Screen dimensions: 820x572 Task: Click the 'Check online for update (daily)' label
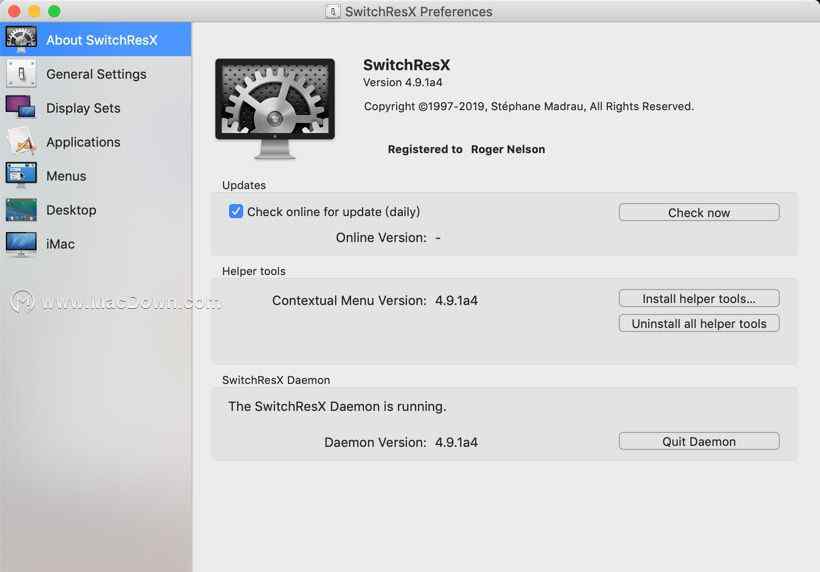point(334,212)
